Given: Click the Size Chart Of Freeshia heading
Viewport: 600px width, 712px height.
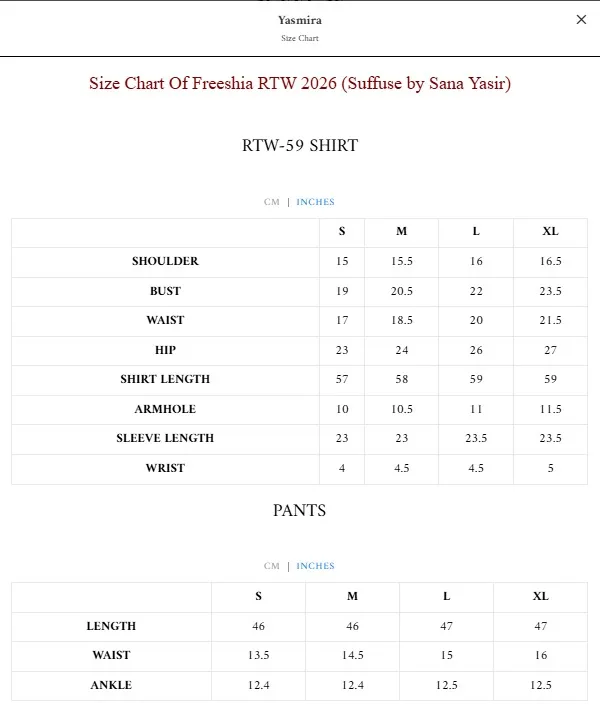Looking at the screenshot, I should tap(300, 84).
